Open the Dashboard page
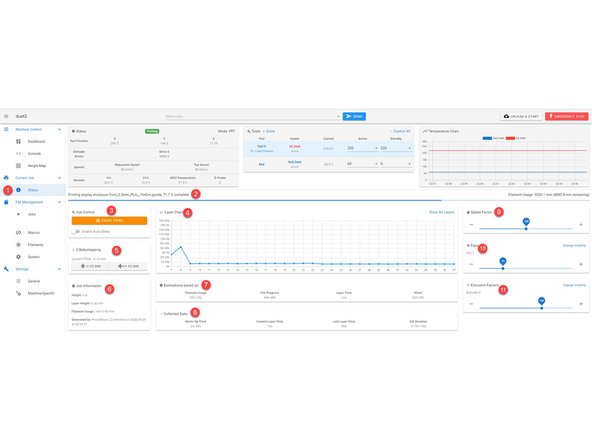Viewport: 592px width, 444px height. pyautogui.click(x=36, y=141)
